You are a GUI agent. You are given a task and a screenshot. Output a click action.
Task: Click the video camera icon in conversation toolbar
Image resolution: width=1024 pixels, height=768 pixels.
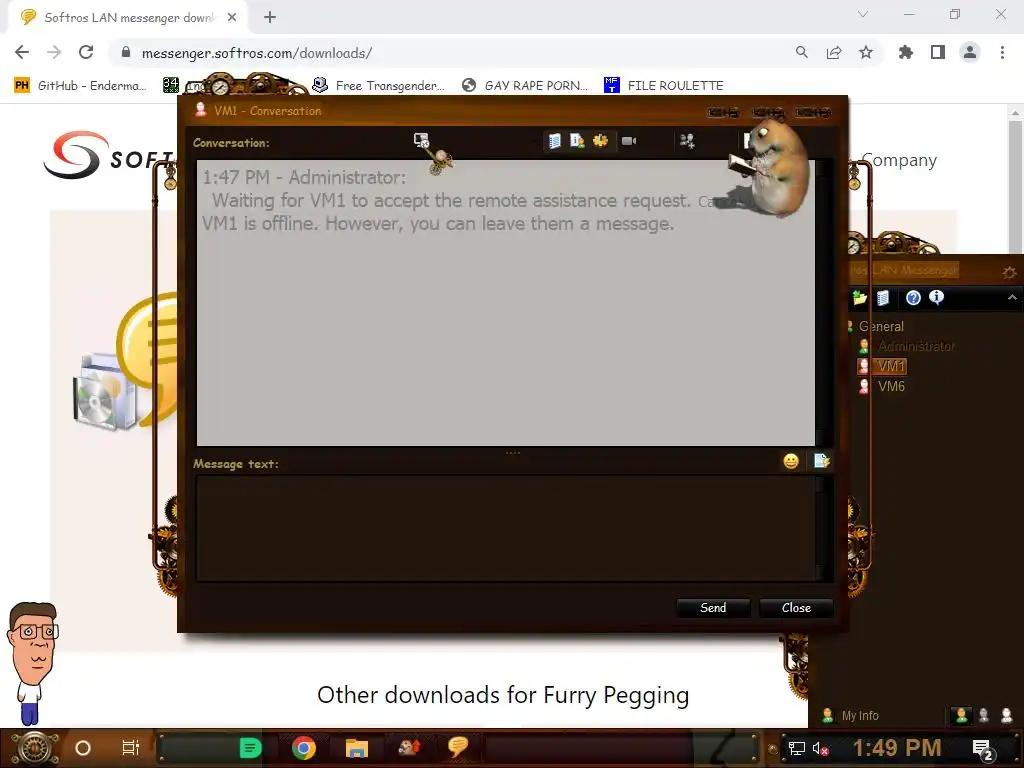pos(629,141)
